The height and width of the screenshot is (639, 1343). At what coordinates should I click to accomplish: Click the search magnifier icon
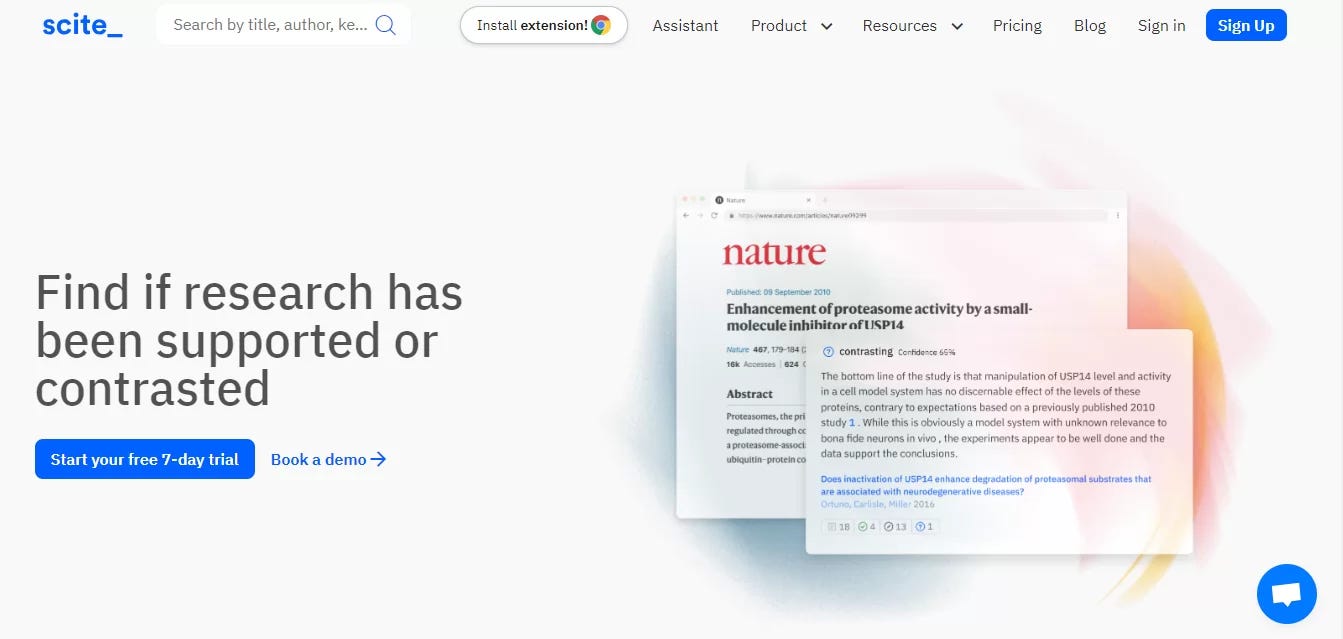pyautogui.click(x=386, y=25)
